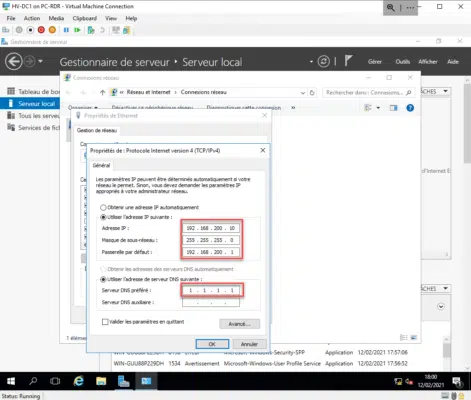Image resolution: width=471 pixels, height=400 pixels.
Task: Open the Gérer menu in Server Manager
Action: click(x=375, y=62)
